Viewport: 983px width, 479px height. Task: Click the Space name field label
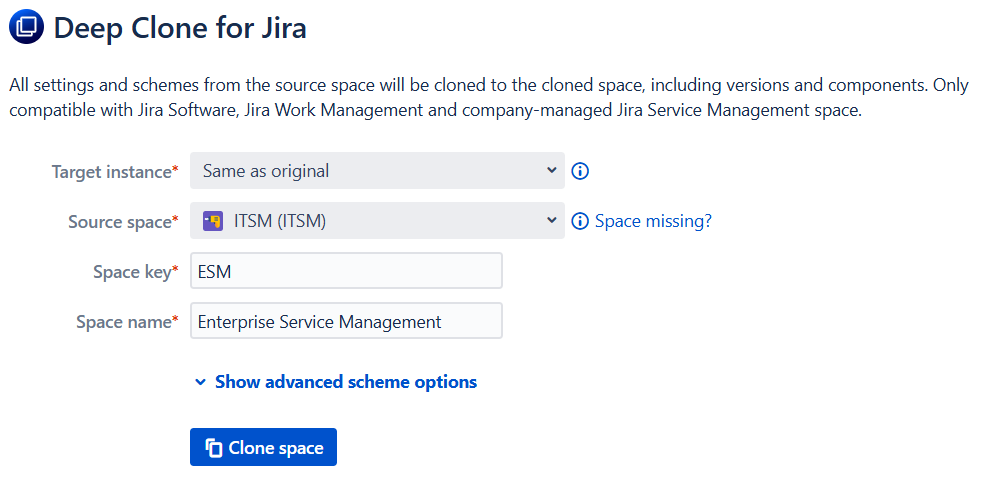[x=125, y=322]
